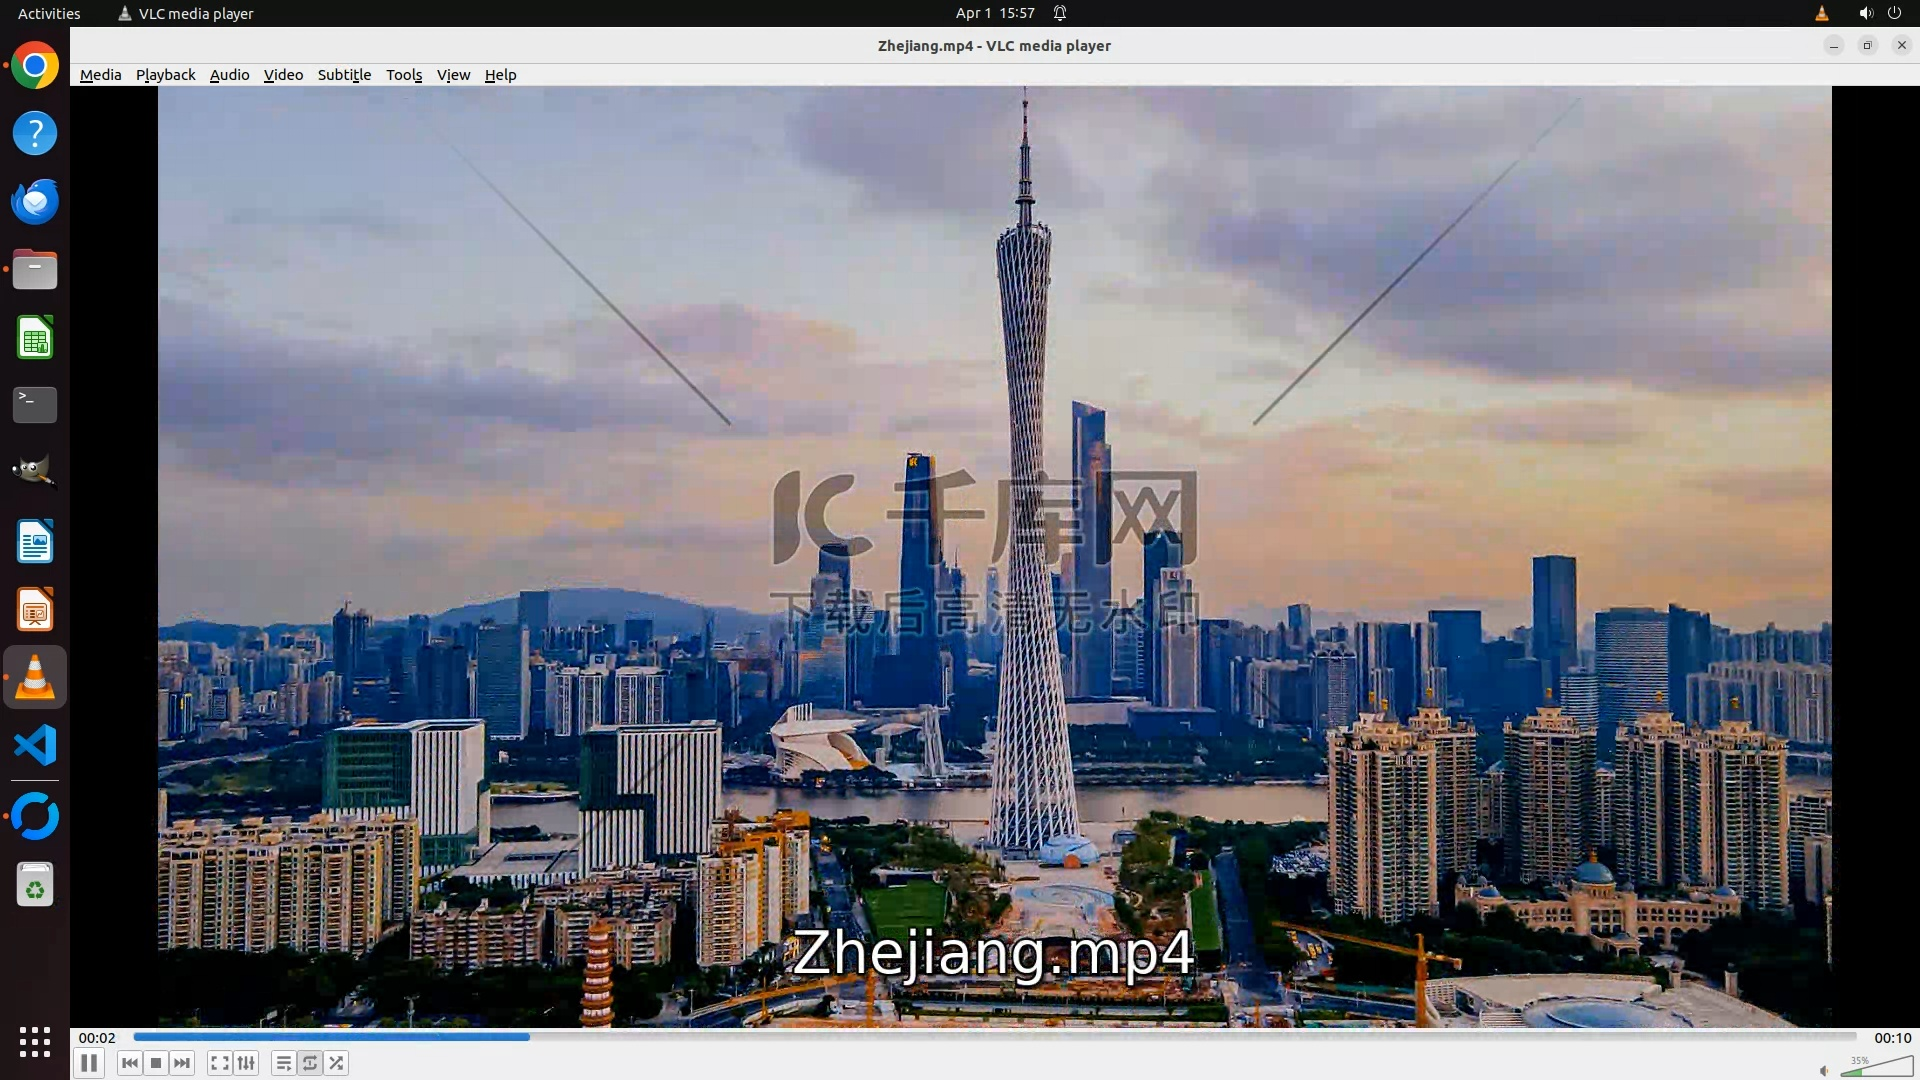Viewport: 1920px width, 1080px height.
Task: Toggle the loop repeat mode
Action: pyautogui.click(x=310, y=1063)
